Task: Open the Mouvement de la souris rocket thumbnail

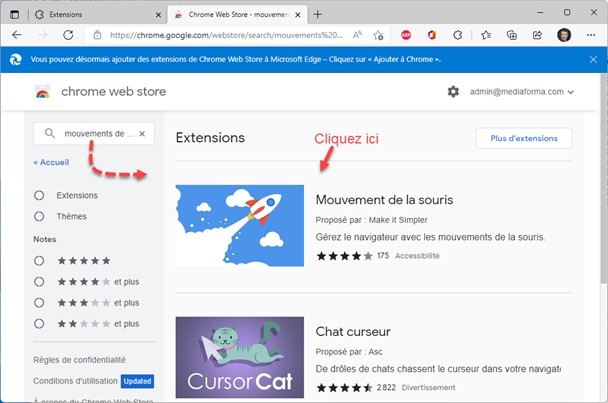Action: click(240, 225)
